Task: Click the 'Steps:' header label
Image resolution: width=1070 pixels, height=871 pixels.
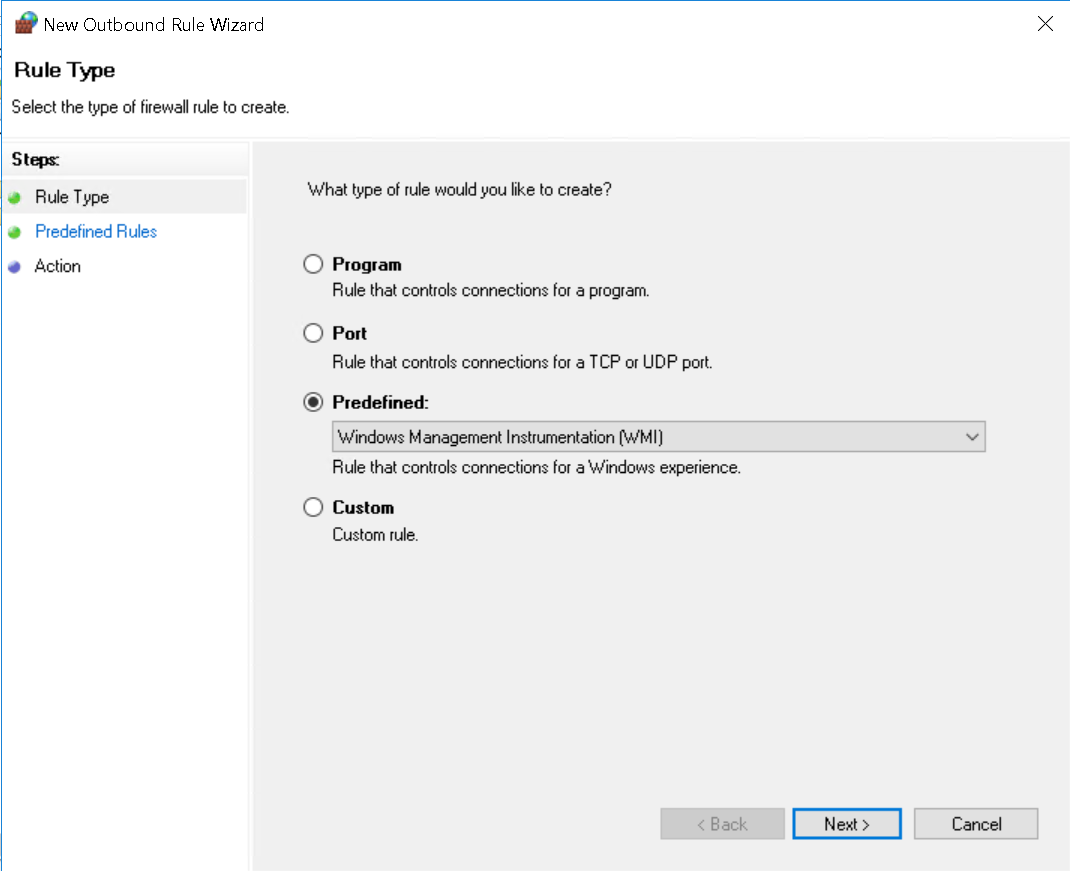Action: 35,160
